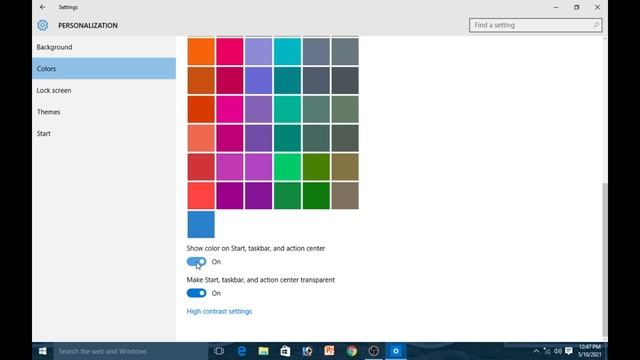
Task: Choose the bright cyan accent color
Action: click(287, 52)
